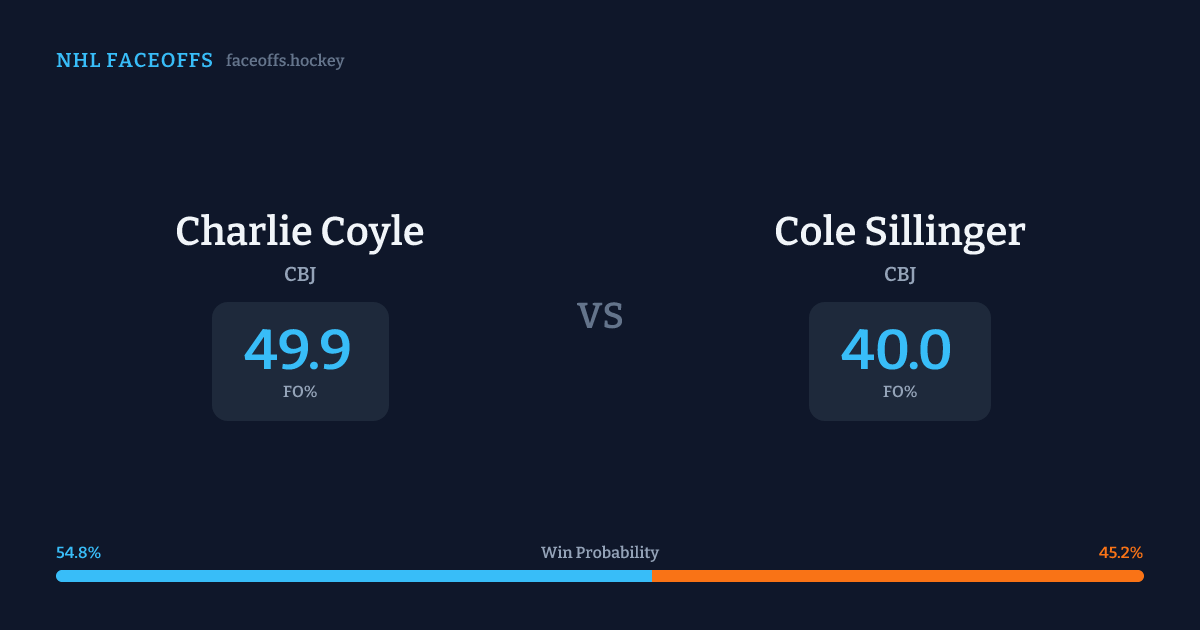
Task: Click the rounded left end of the probability bar
Action: click(x=60, y=576)
